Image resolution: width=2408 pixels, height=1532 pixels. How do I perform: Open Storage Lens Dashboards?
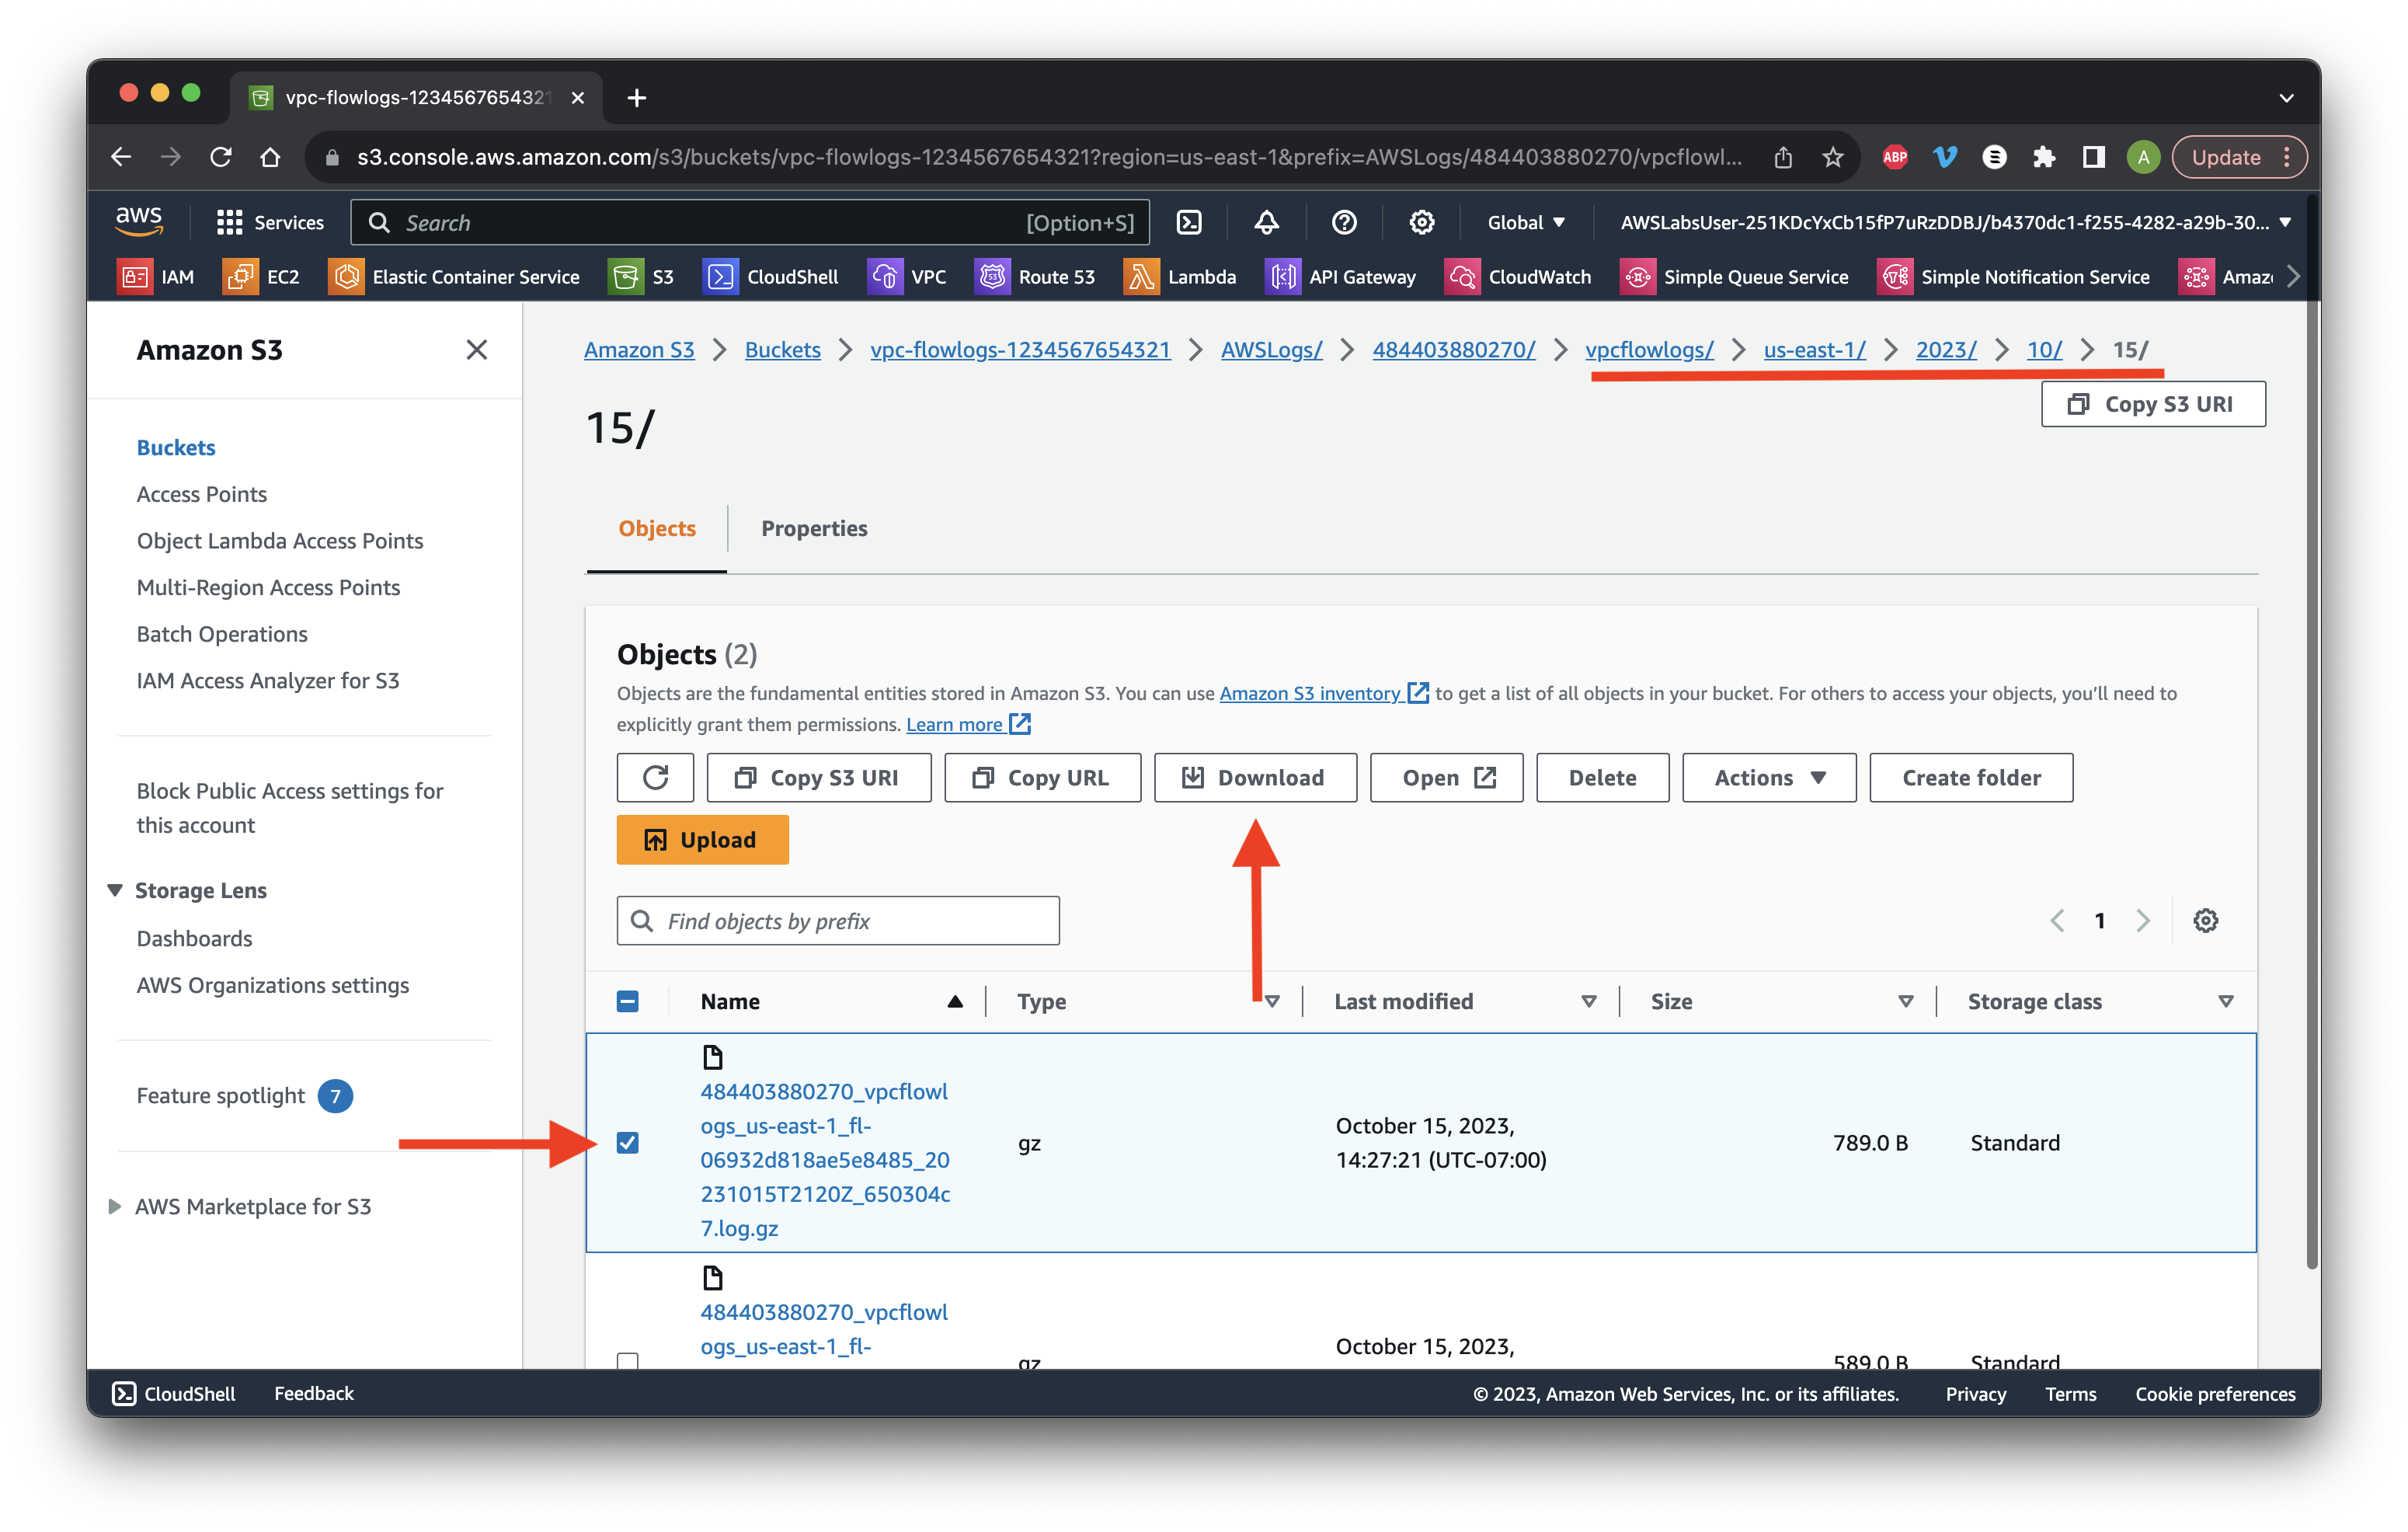click(x=194, y=938)
